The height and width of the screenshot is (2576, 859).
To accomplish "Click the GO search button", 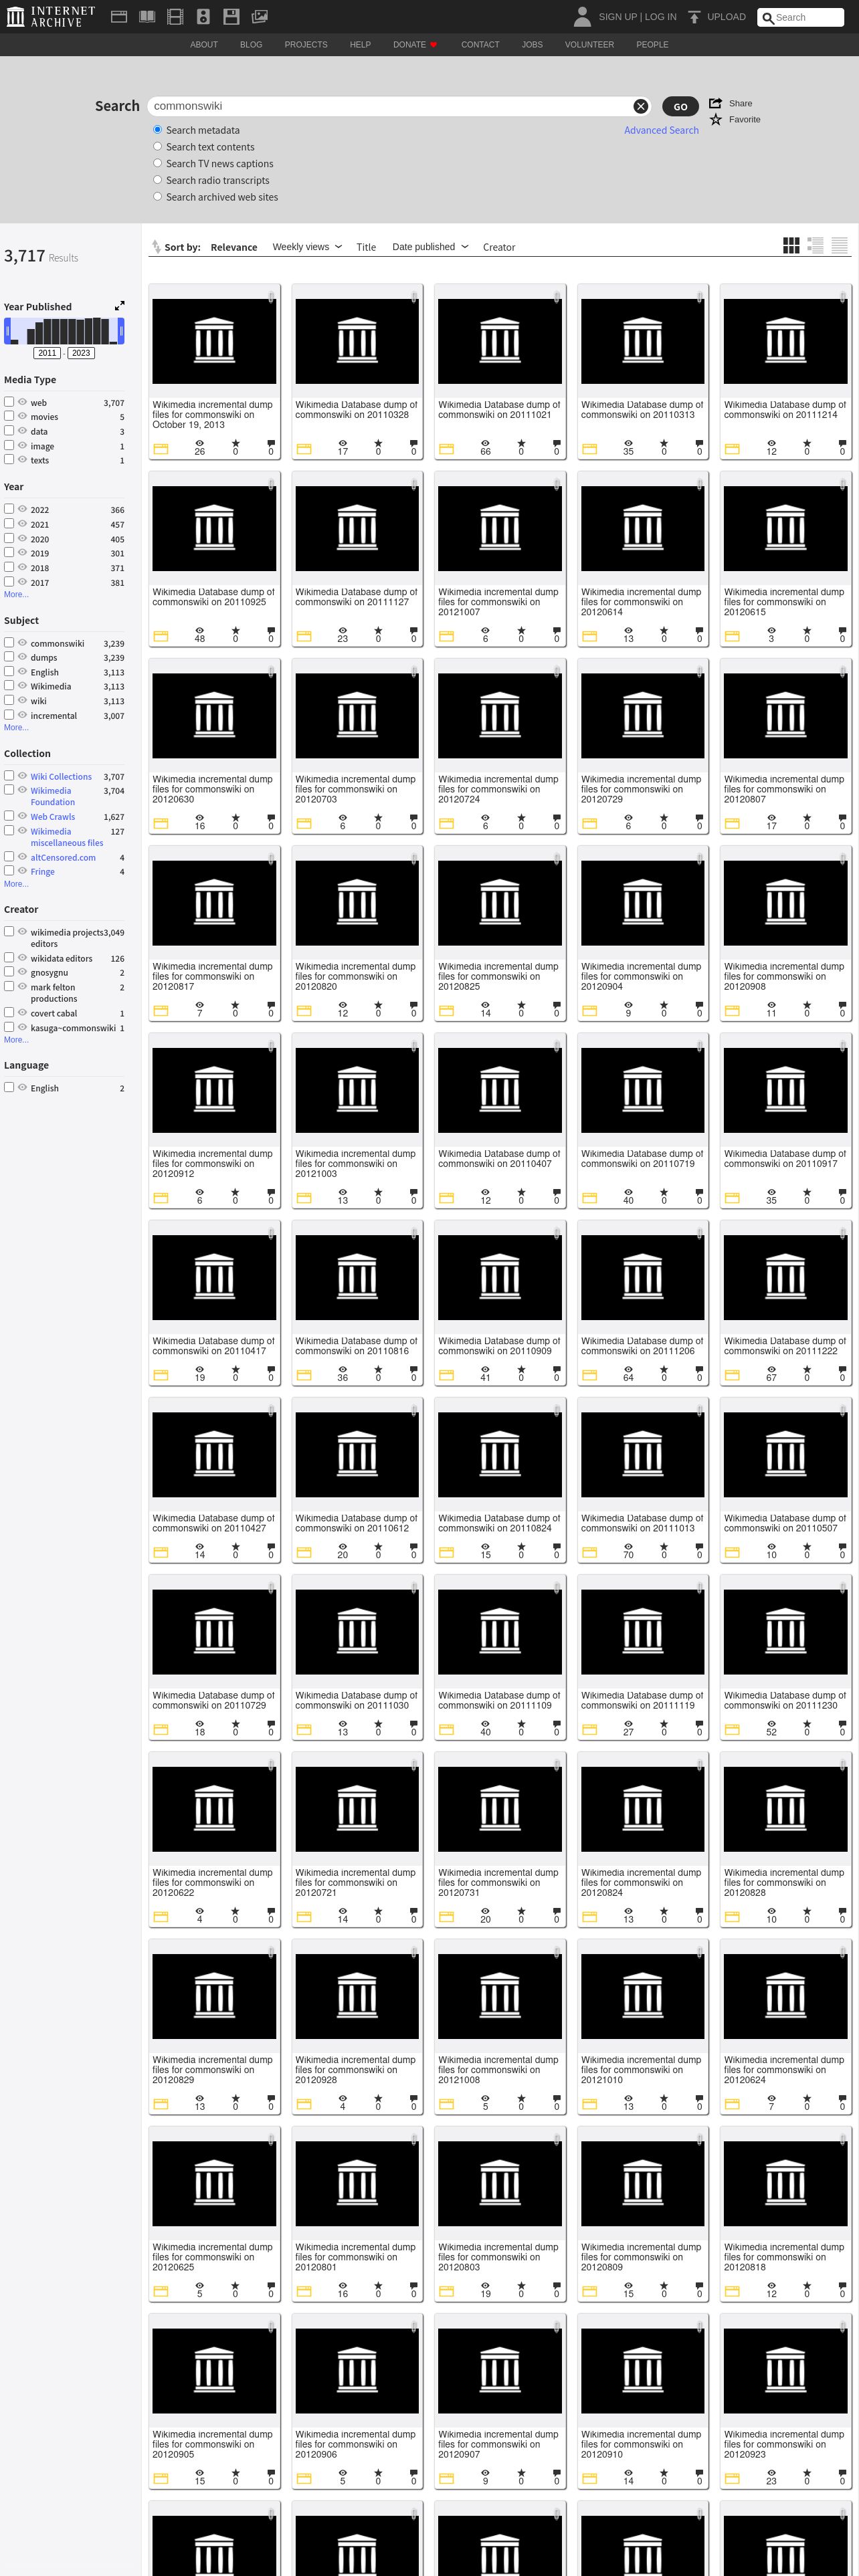I will [x=680, y=107].
